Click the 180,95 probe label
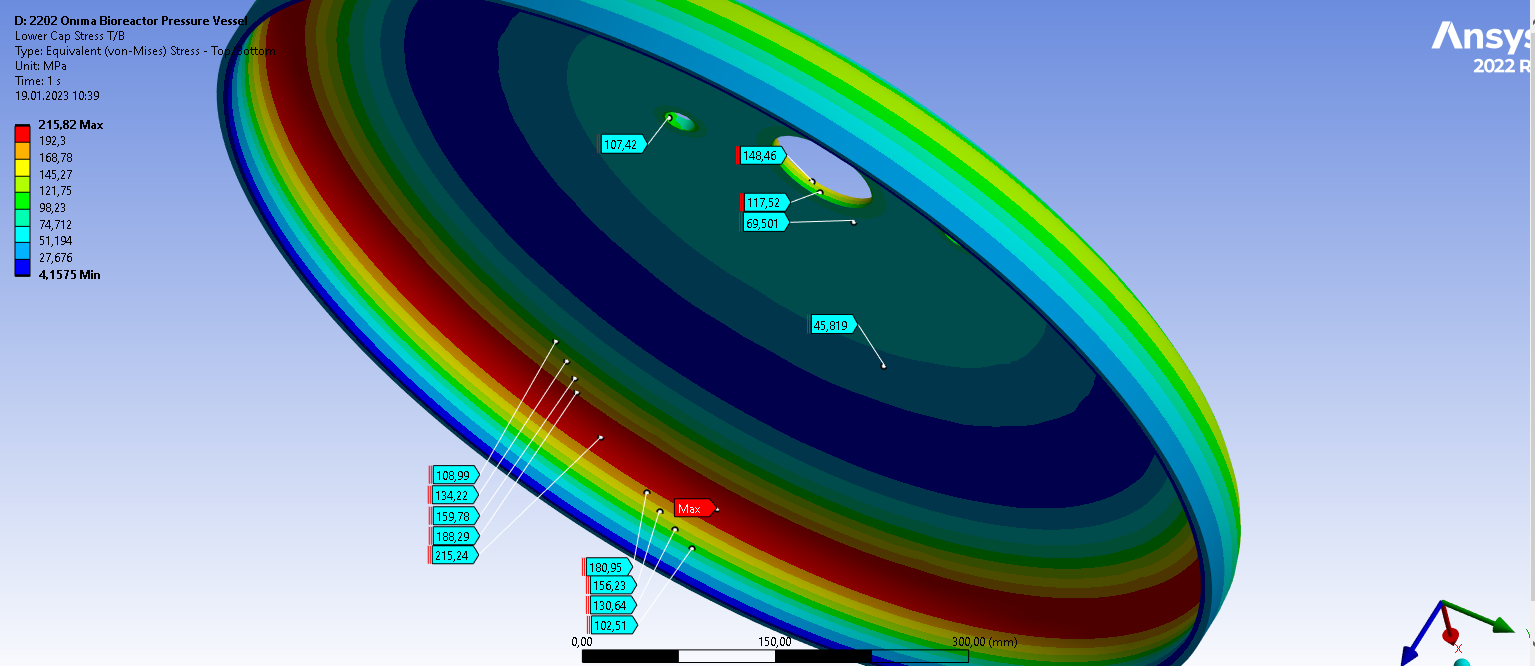 point(608,567)
